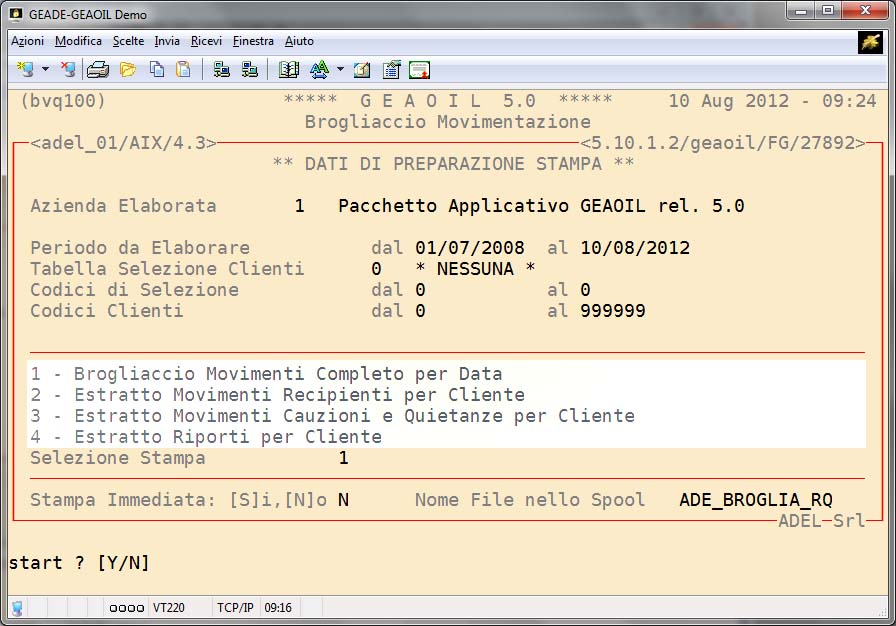Open the Finestra menu

click(x=253, y=41)
